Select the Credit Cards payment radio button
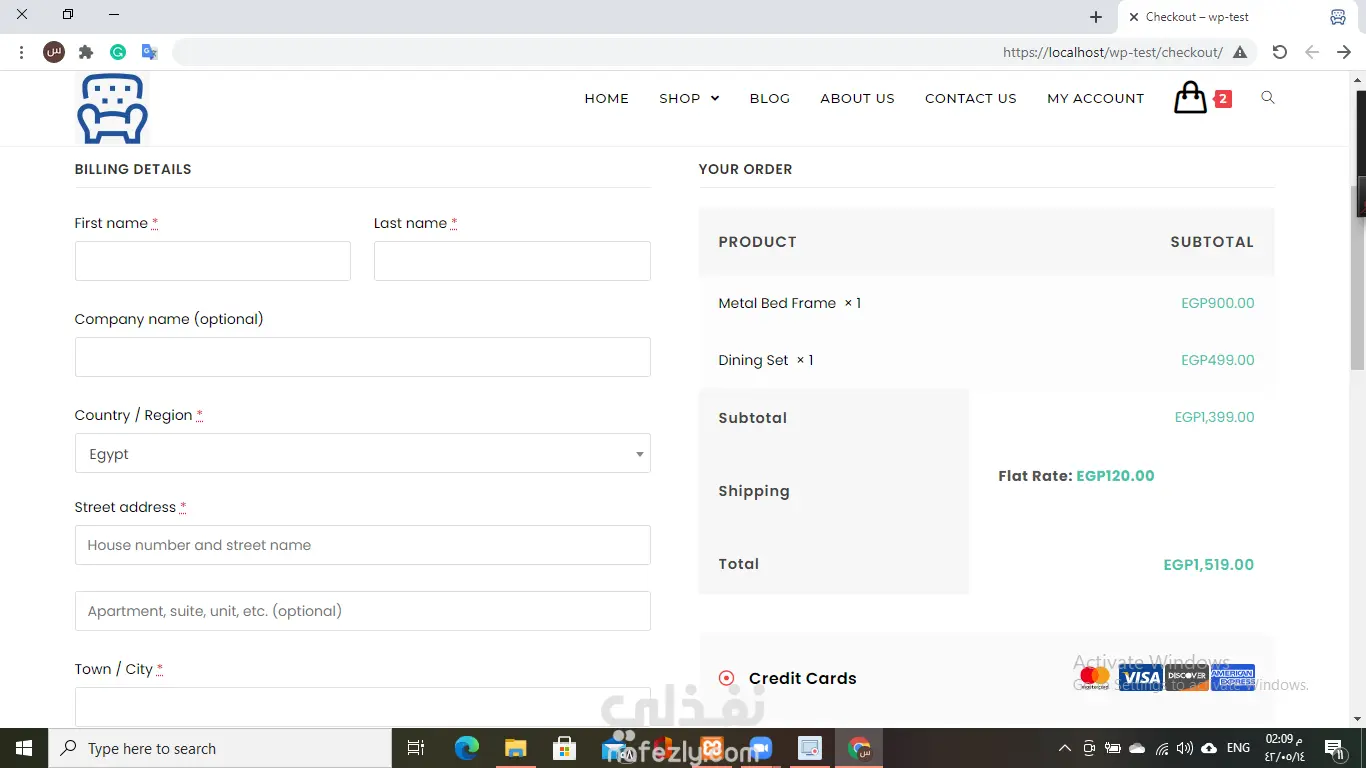This screenshot has width=1366, height=768. click(x=727, y=678)
